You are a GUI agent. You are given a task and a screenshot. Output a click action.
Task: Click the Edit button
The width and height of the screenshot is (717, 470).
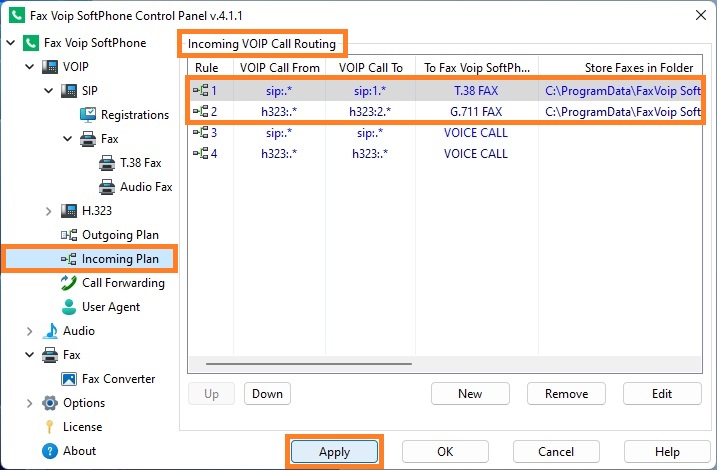pyautogui.click(x=662, y=394)
